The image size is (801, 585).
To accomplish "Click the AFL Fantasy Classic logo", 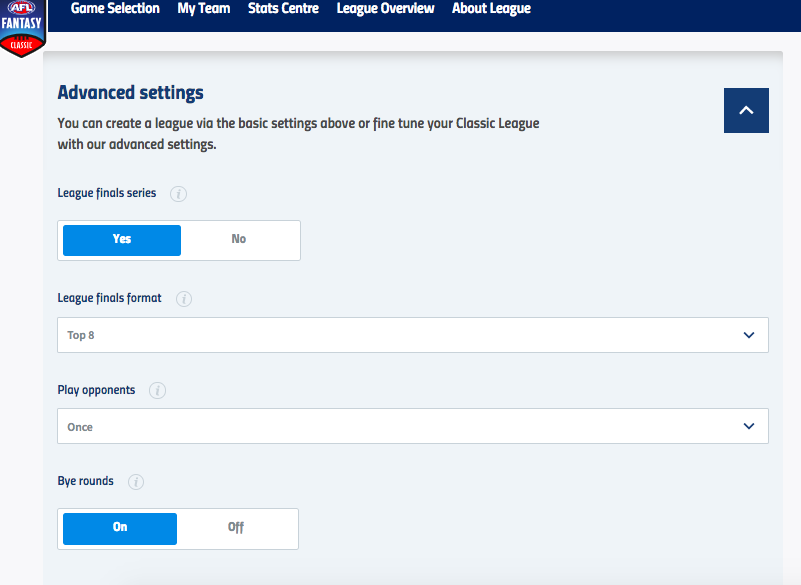I will coord(22,28).
